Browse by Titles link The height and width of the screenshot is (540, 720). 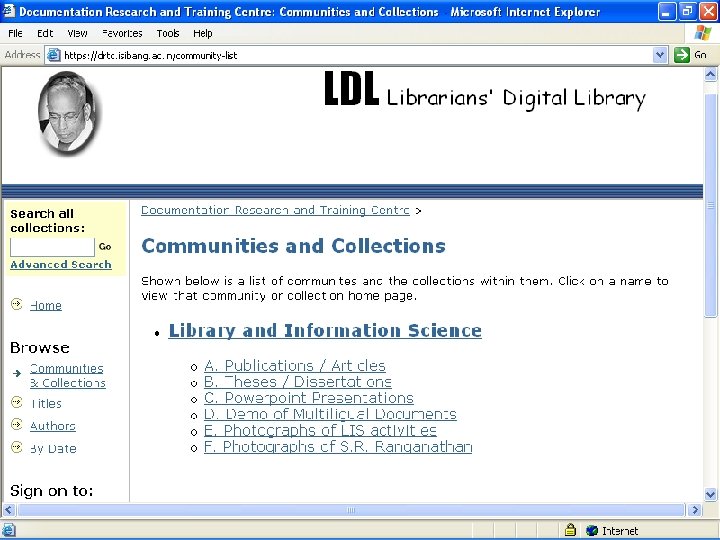(46, 404)
